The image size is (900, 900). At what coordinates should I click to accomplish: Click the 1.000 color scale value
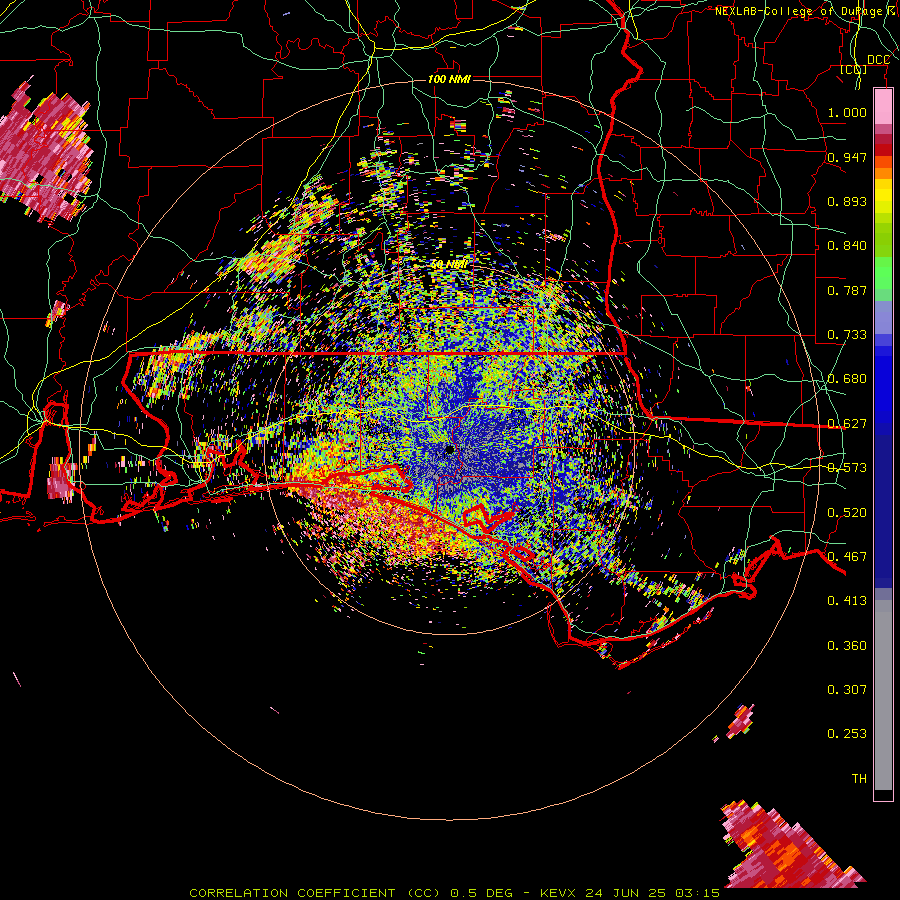pyautogui.click(x=847, y=112)
